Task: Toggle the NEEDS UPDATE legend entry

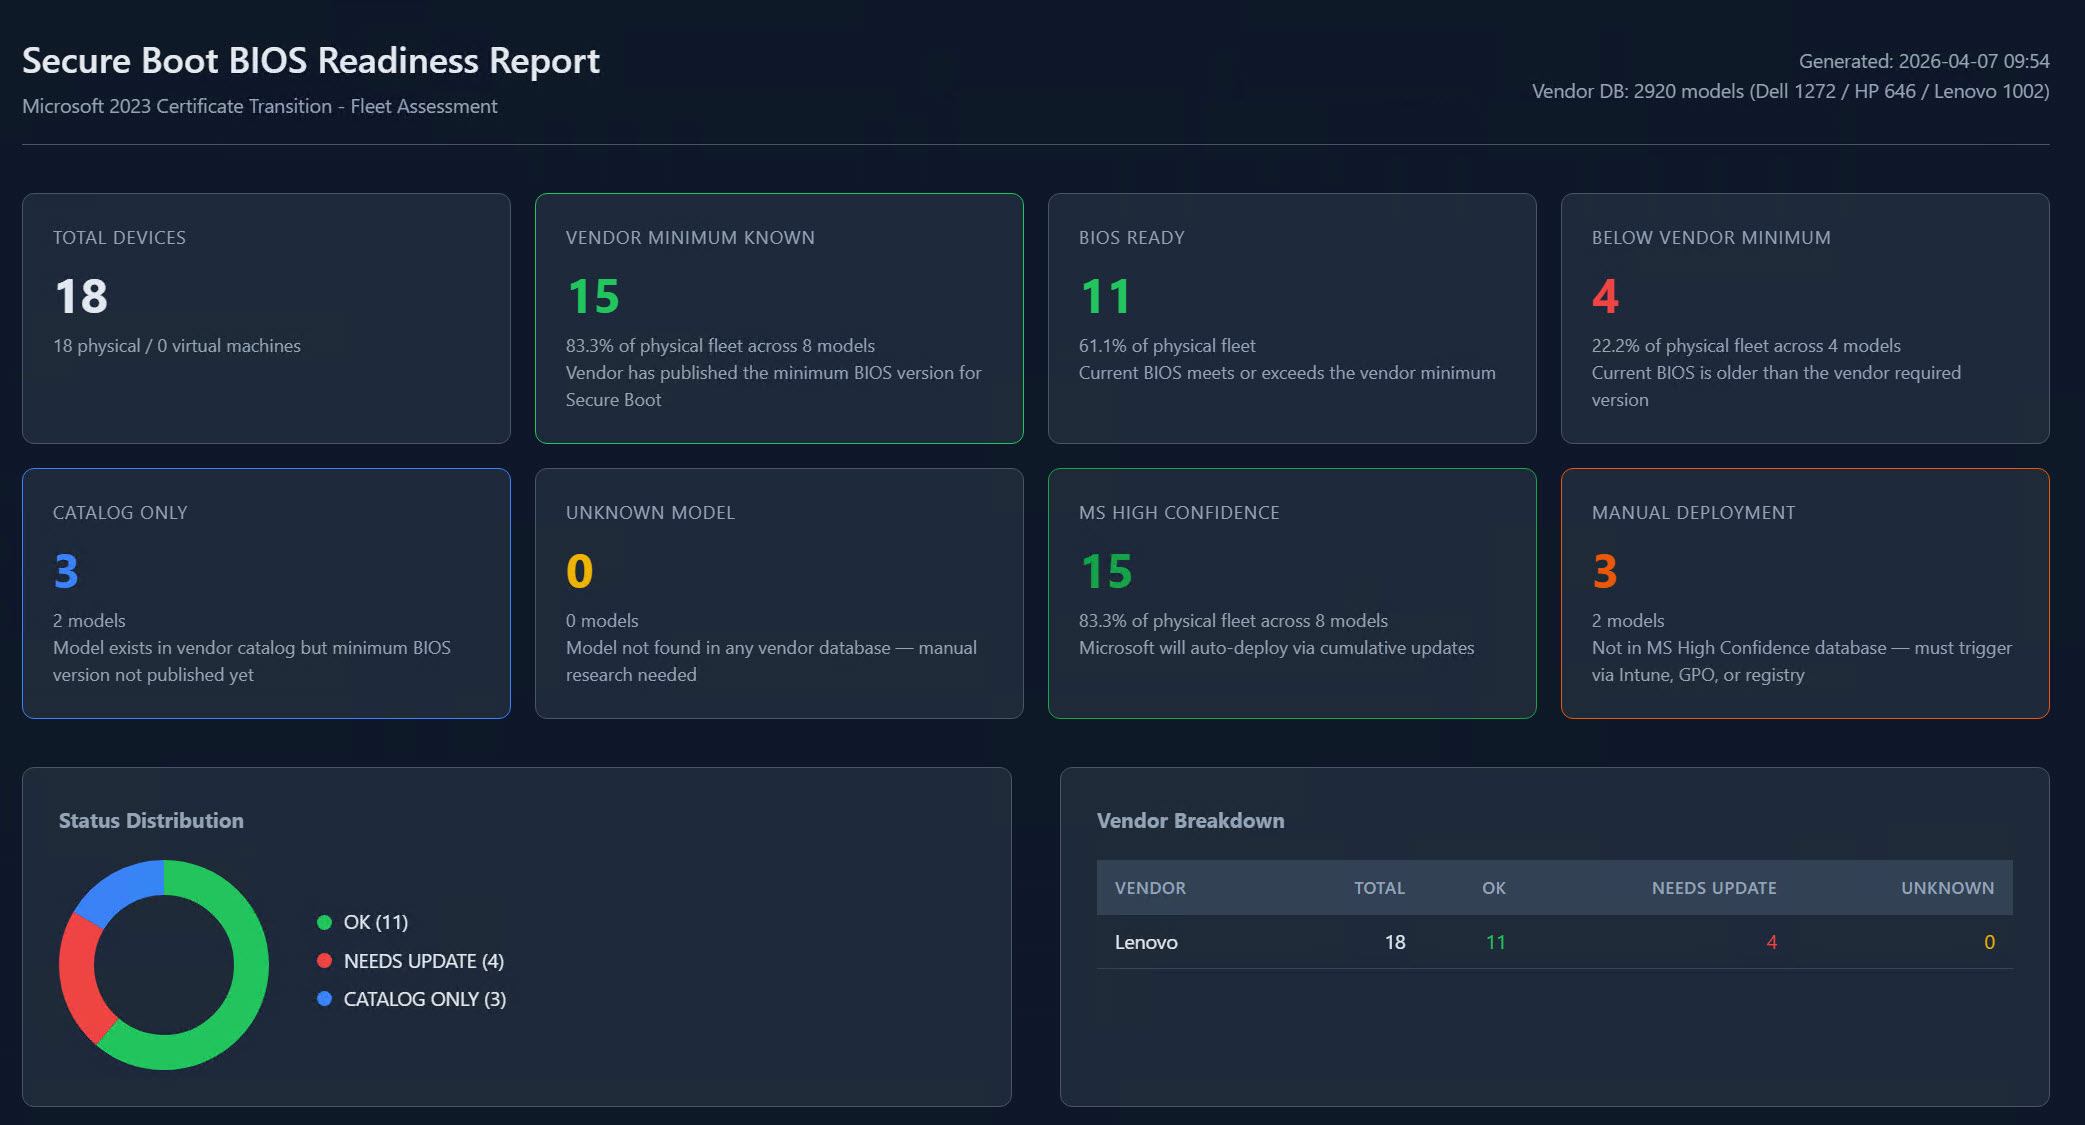Action: [x=424, y=960]
